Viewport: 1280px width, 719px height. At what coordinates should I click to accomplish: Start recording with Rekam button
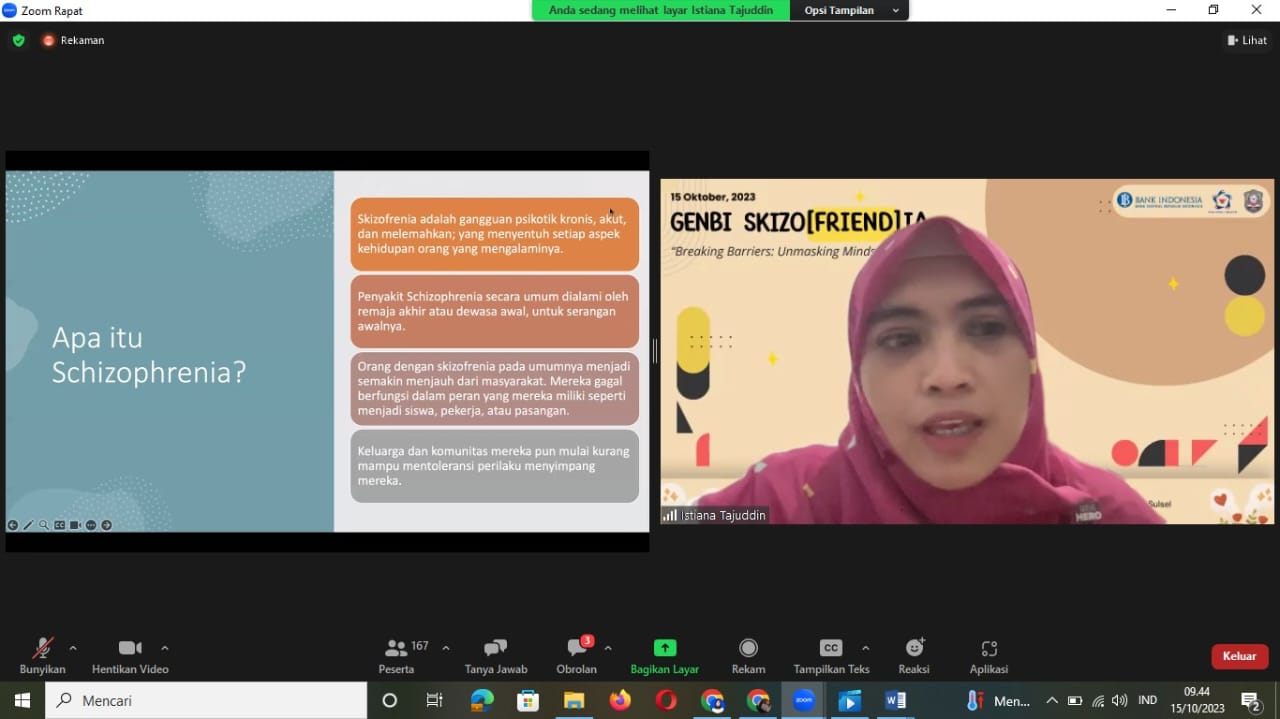tap(748, 656)
